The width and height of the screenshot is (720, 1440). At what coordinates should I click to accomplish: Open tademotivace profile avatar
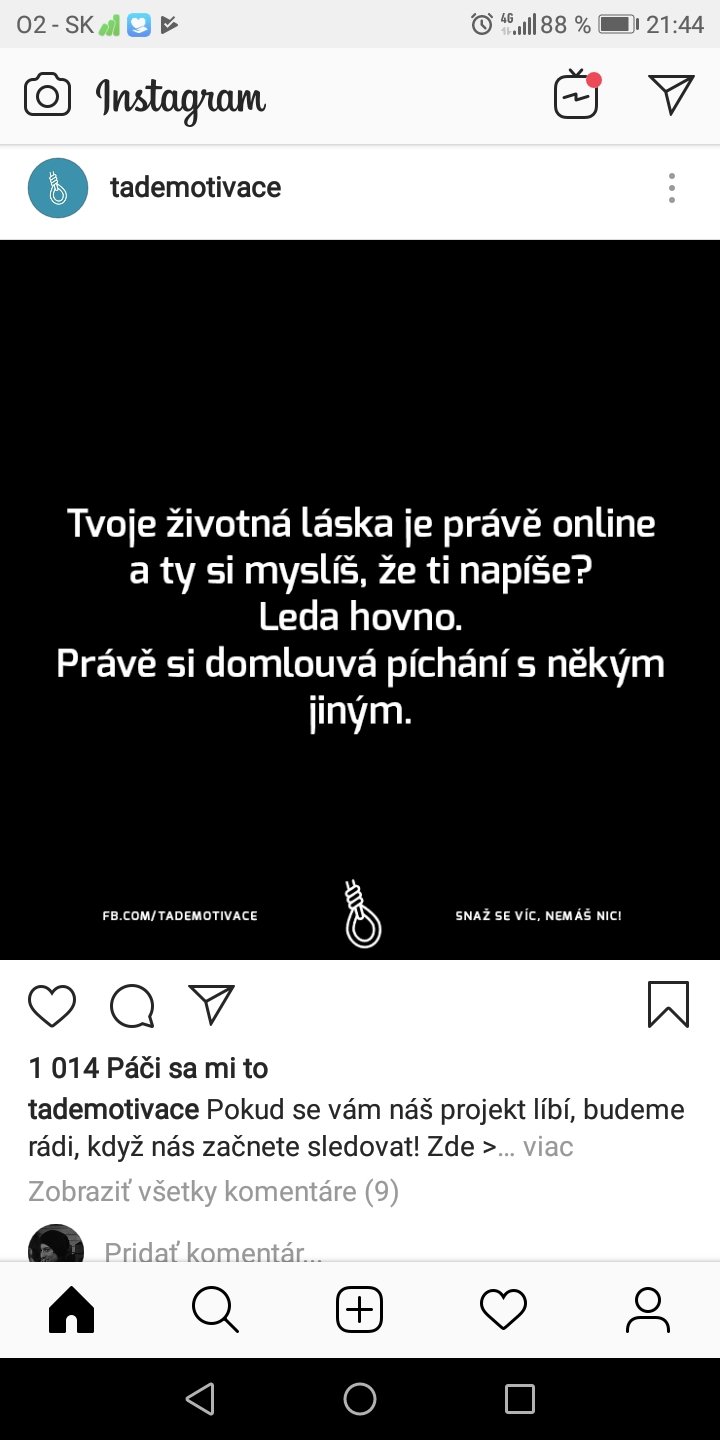tap(58, 188)
